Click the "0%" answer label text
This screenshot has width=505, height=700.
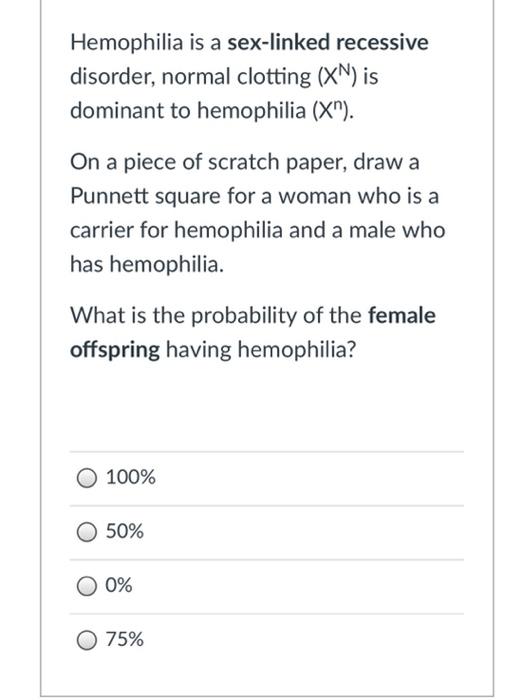click(x=119, y=585)
